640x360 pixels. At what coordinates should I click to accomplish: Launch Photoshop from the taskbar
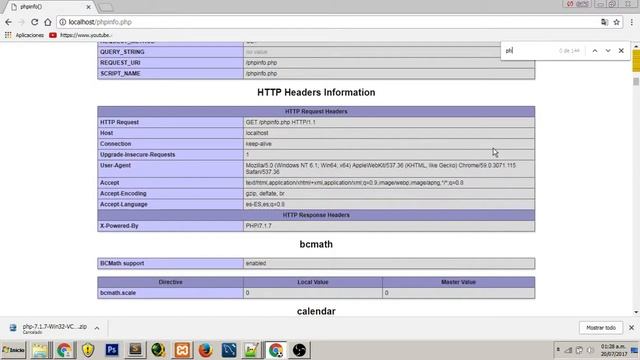point(112,350)
